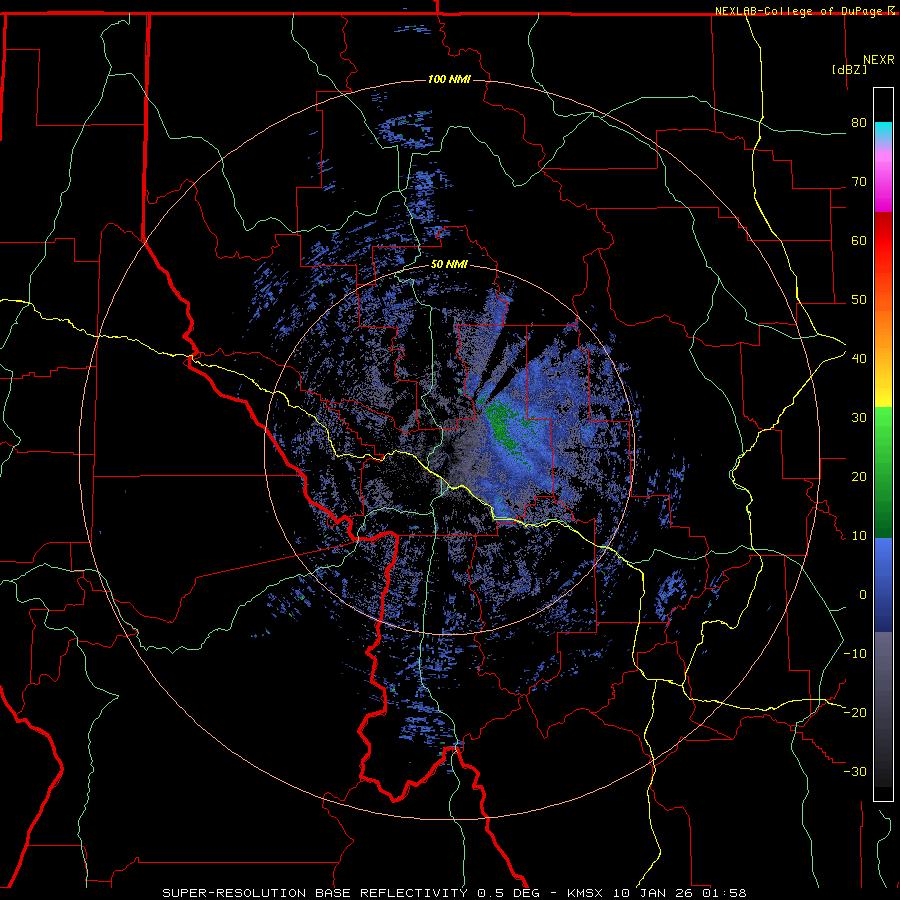Click the [dBZ] legend unit label

click(x=849, y=69)
